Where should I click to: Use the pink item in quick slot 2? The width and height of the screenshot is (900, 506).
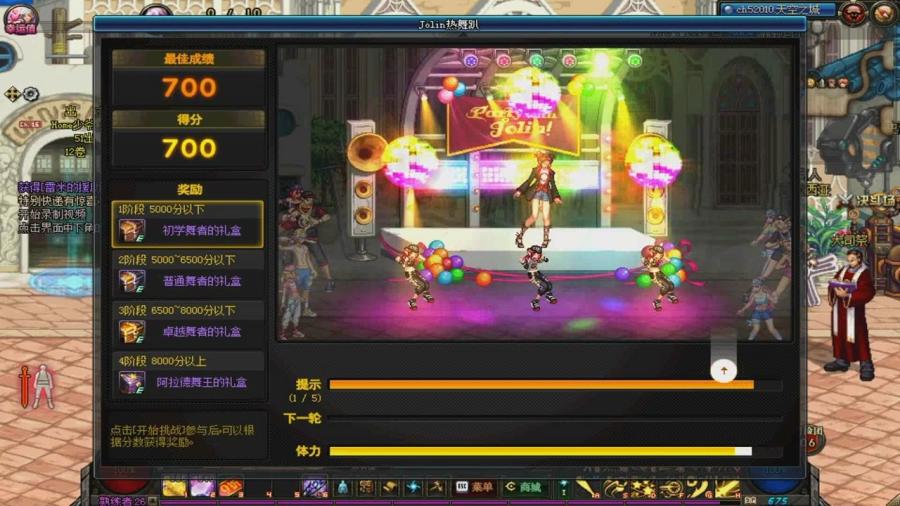(x=202, y=488)
